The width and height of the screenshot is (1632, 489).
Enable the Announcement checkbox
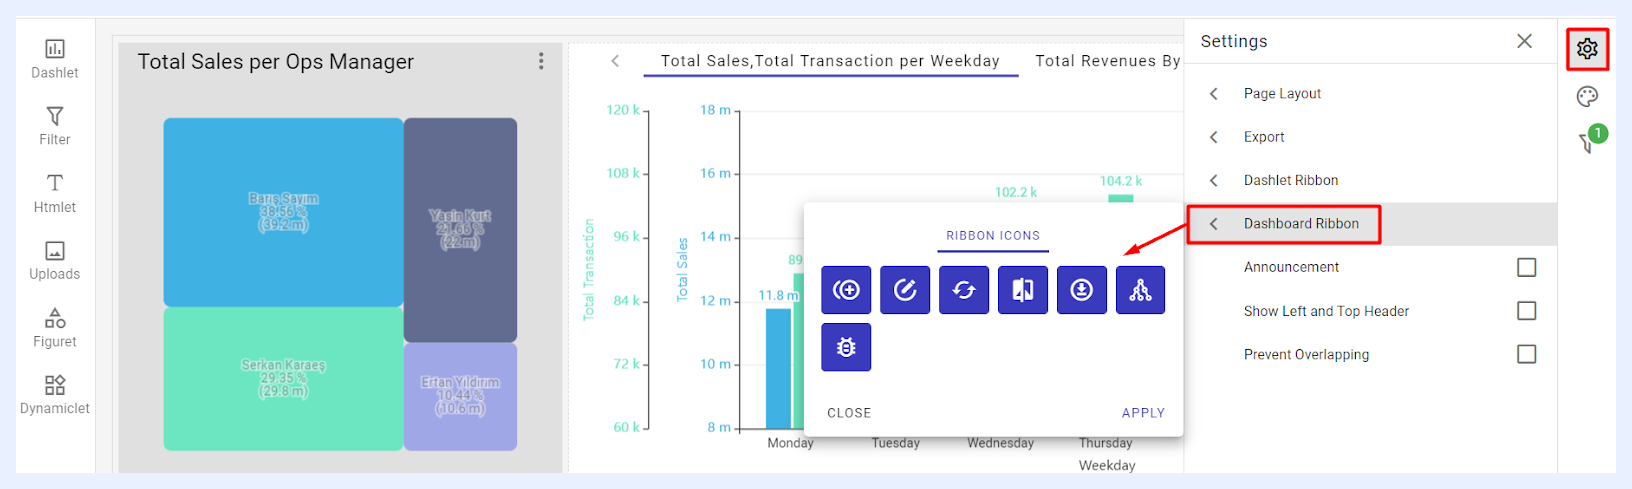pos(1526,267)
